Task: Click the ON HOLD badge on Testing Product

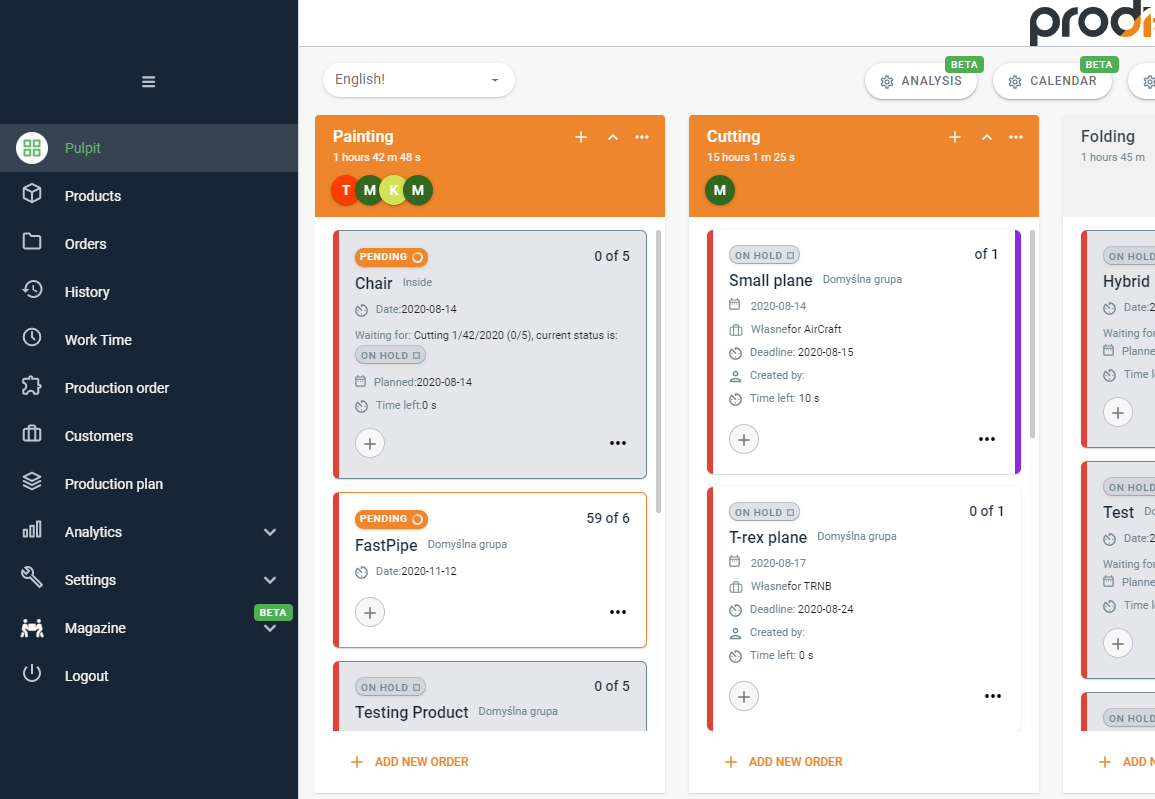Action: click(390, 687)
